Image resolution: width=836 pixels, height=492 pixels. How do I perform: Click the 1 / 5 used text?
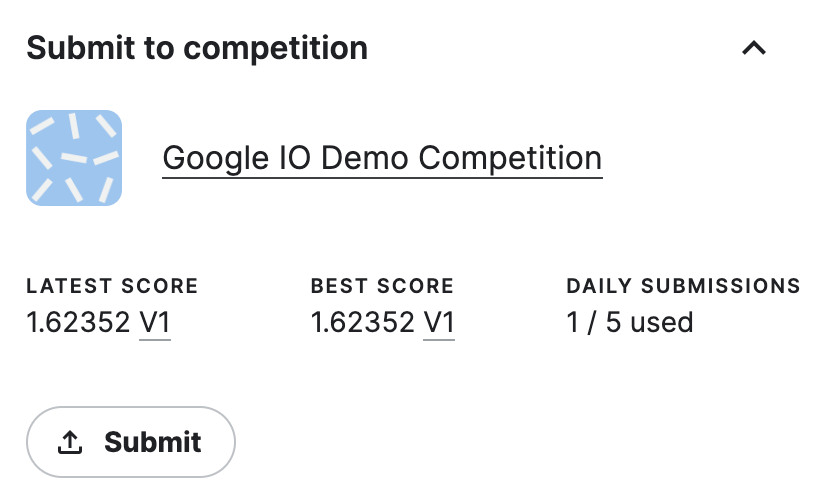629,322
